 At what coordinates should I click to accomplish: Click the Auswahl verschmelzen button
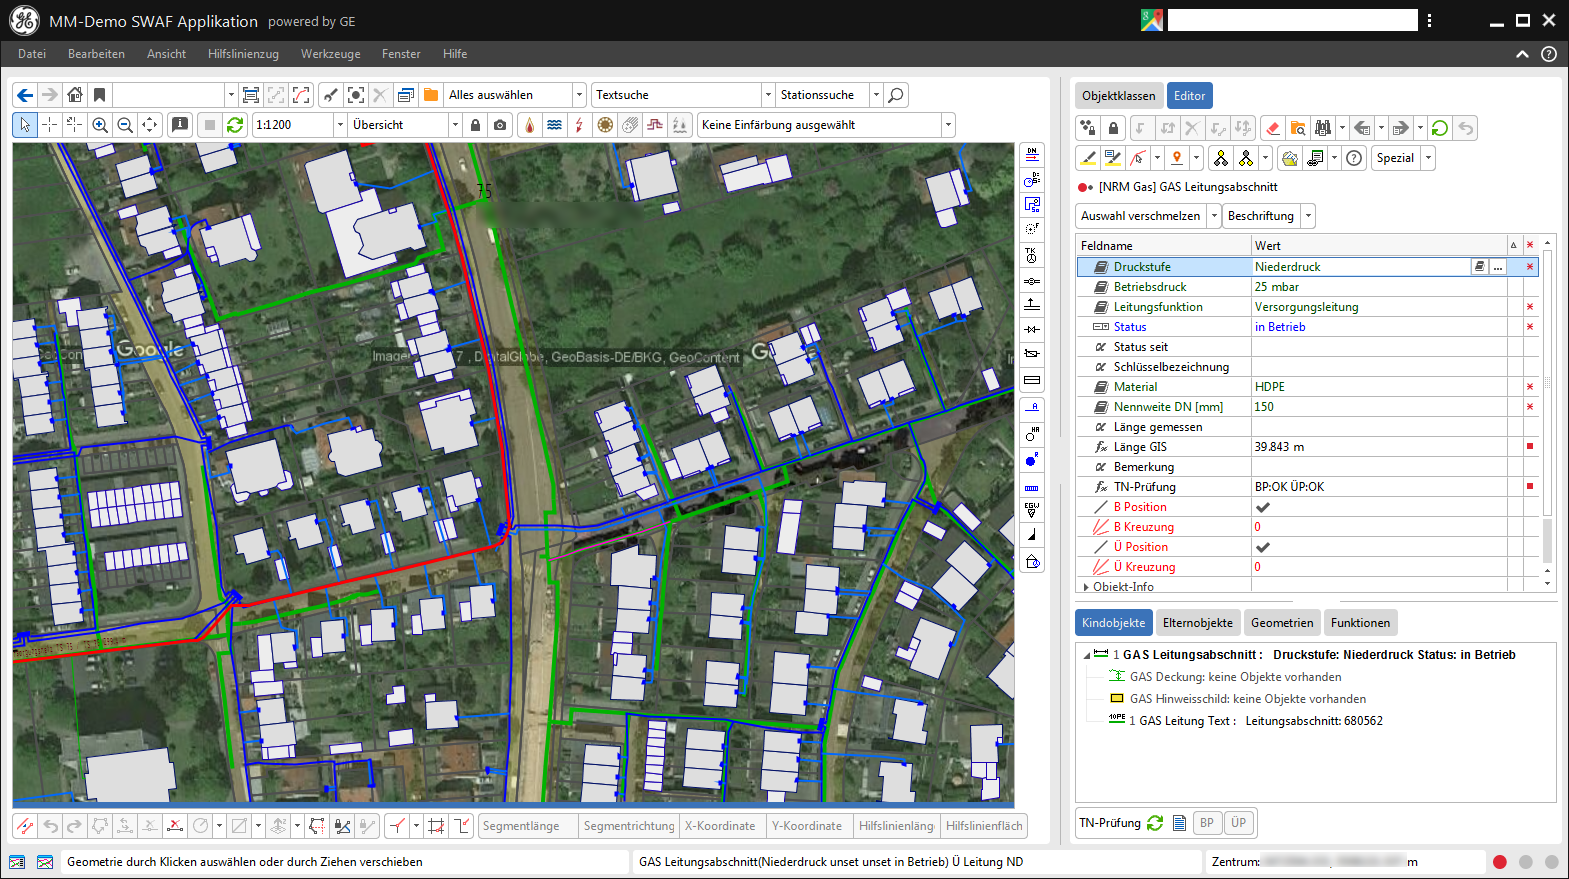click(x=1140, y=216)
